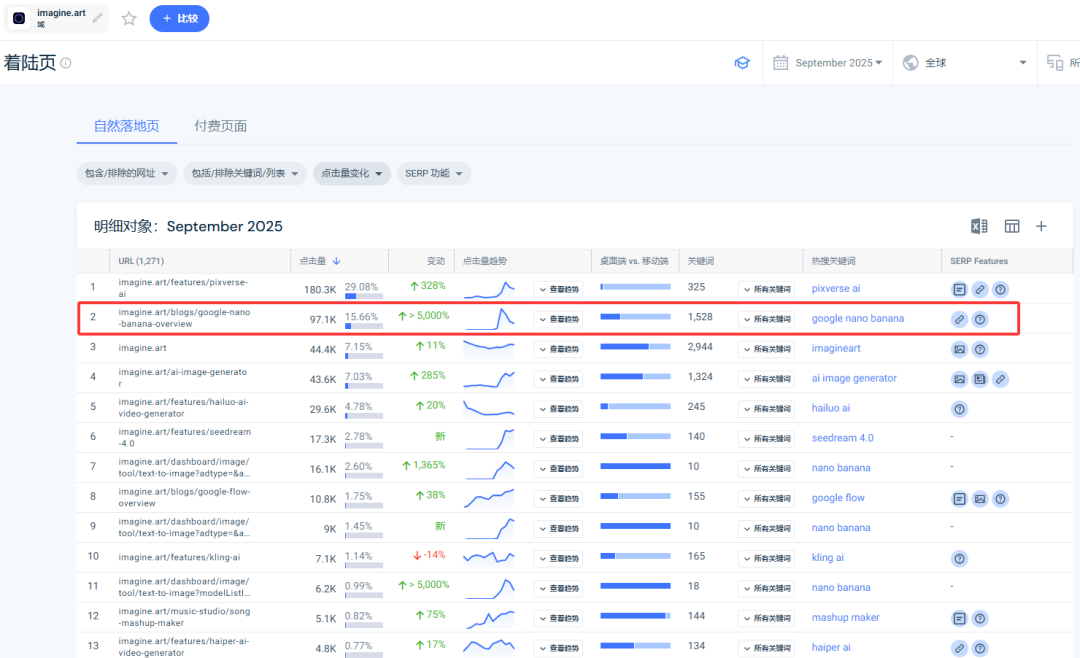Open the hailuo-ai-video-generator URL

point(183,407)
